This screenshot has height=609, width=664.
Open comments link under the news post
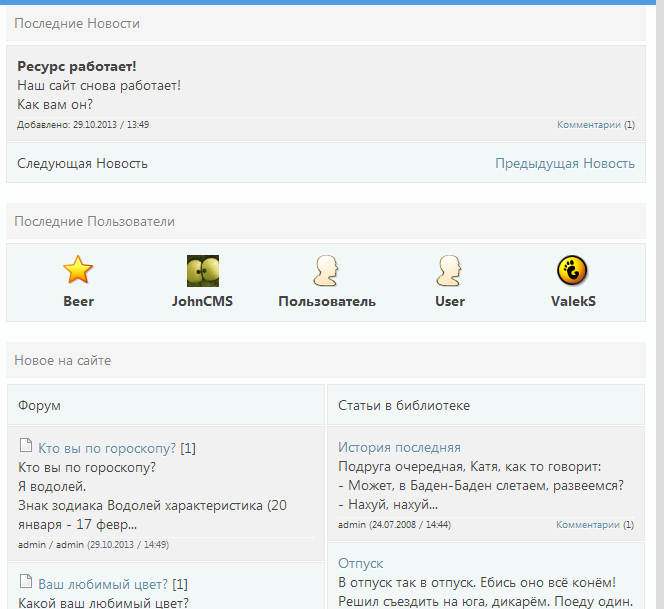595,125
